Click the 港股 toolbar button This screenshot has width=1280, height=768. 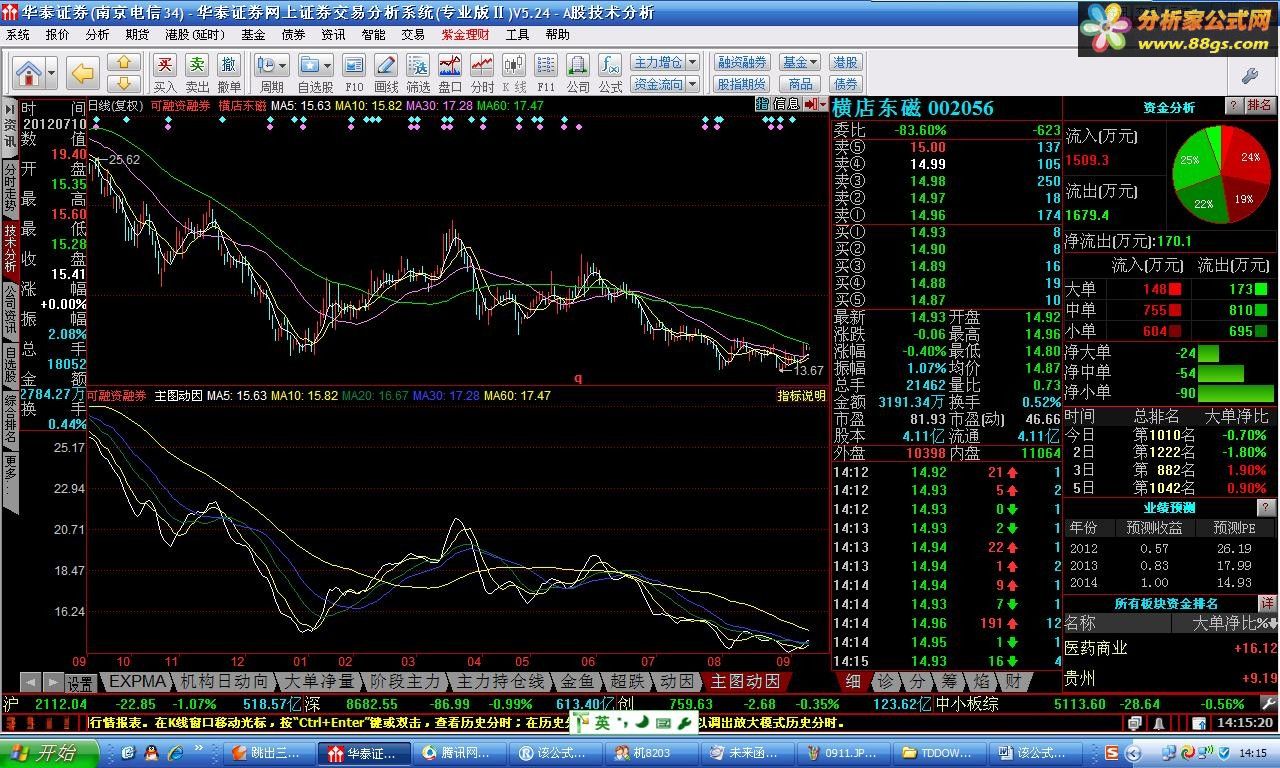[x=845, y=63]
